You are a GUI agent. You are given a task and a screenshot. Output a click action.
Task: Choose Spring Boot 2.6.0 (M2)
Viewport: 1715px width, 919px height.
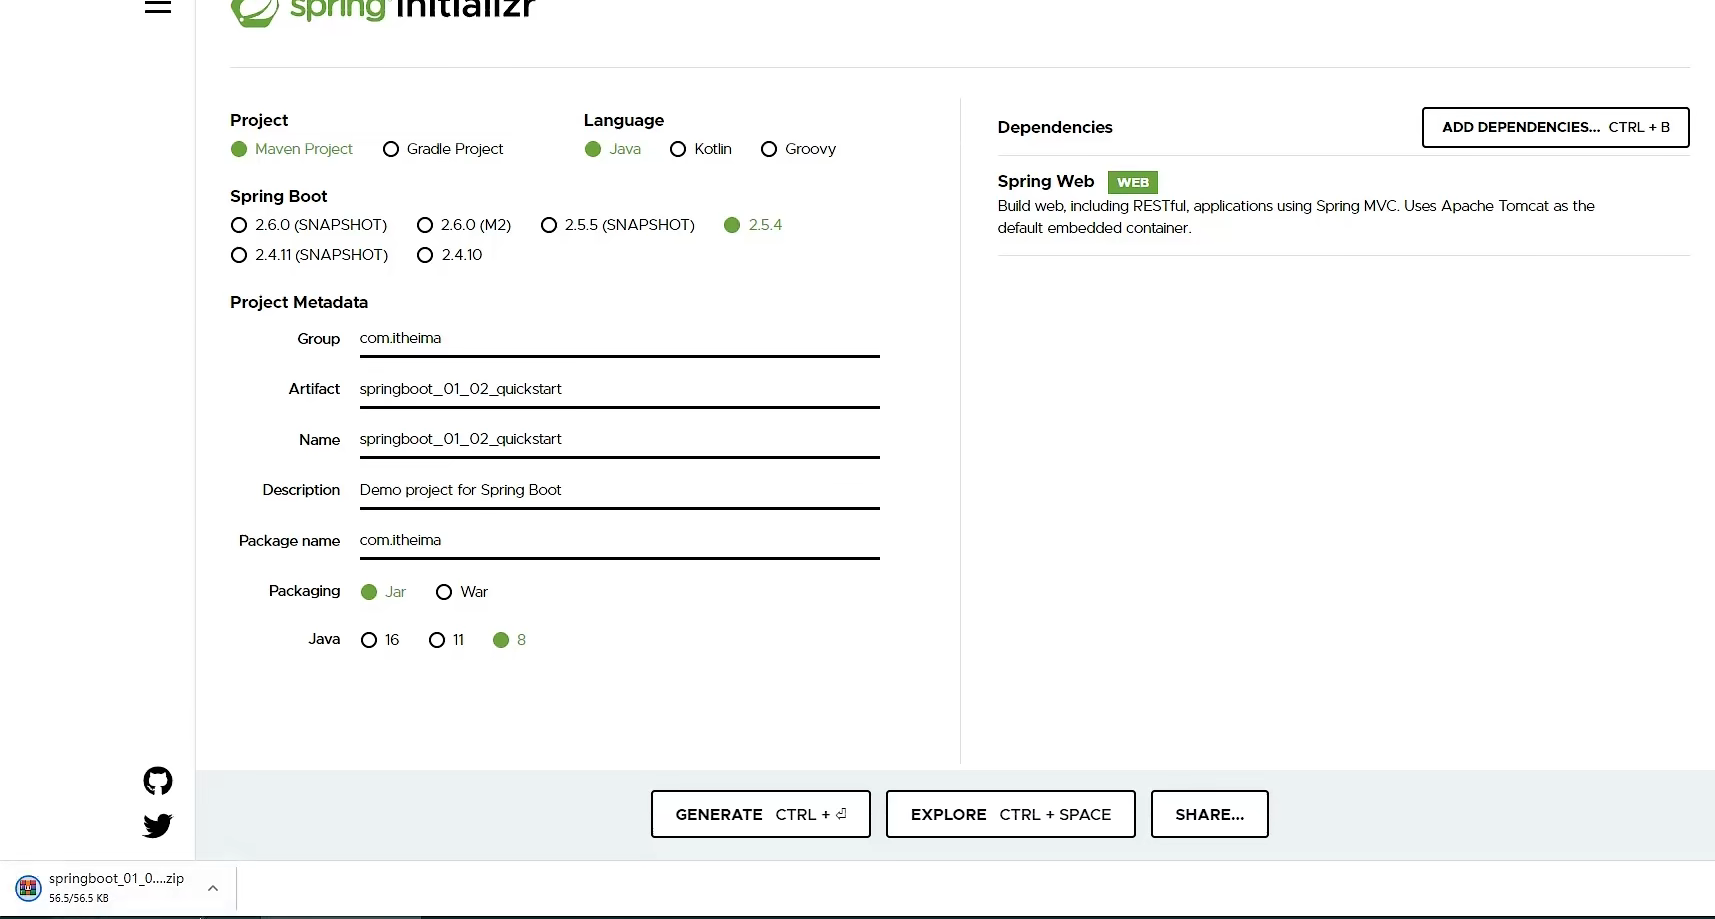coord(464,225)
